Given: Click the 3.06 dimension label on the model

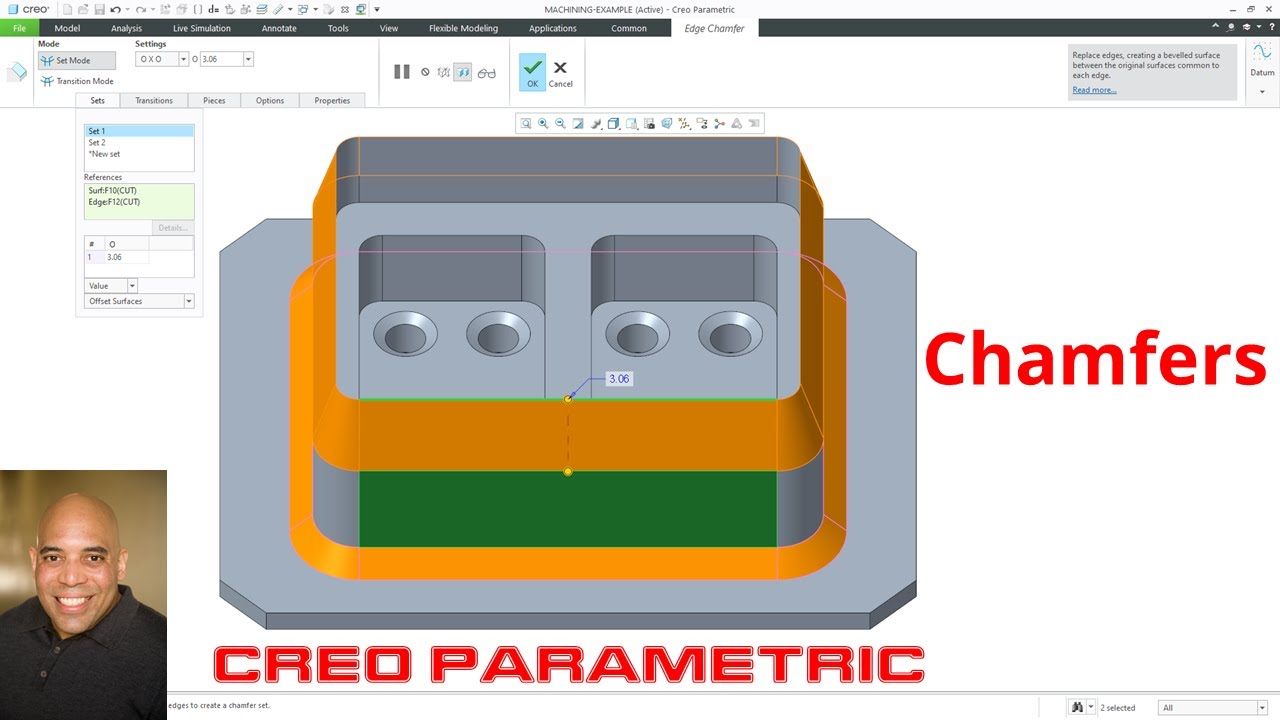Looking at the screenshot, I should (619, 379).
